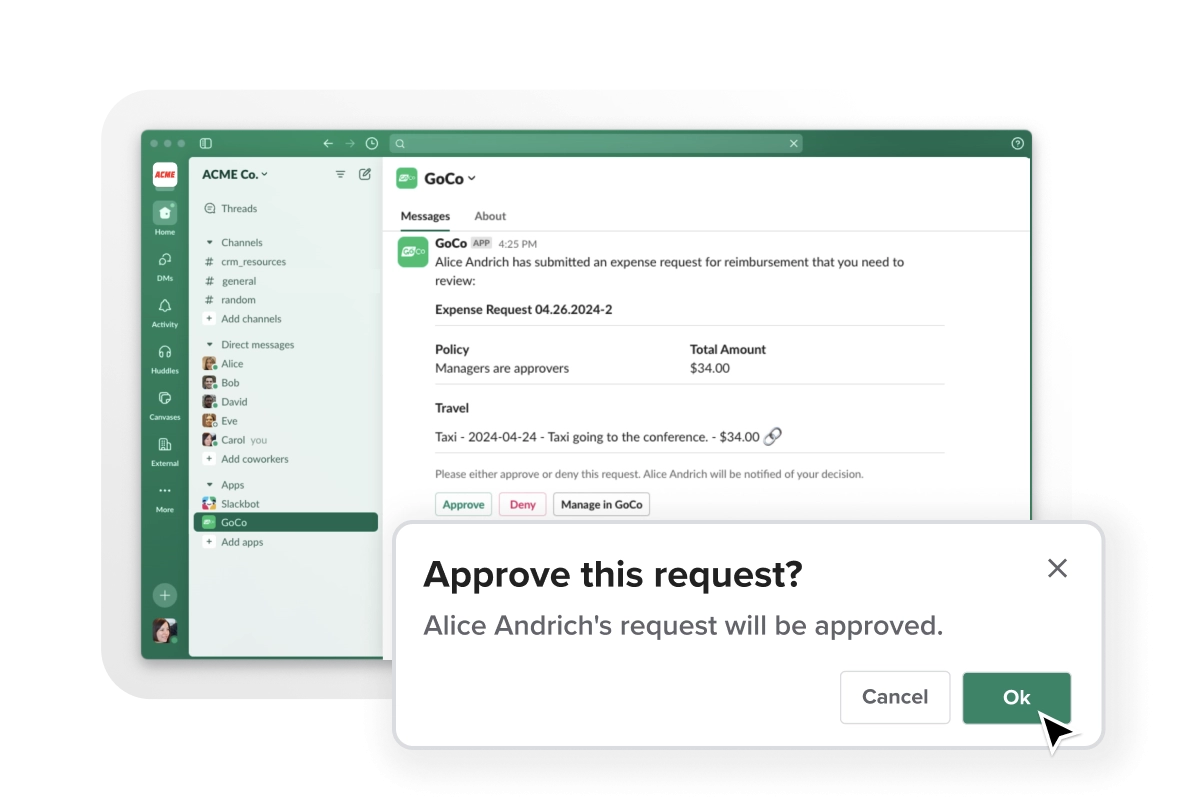Viewport: 1200px width, 800px height.
Task: Click the GoCo avatar beside the message
Action: pyautogui.click(x=413, y=253)
